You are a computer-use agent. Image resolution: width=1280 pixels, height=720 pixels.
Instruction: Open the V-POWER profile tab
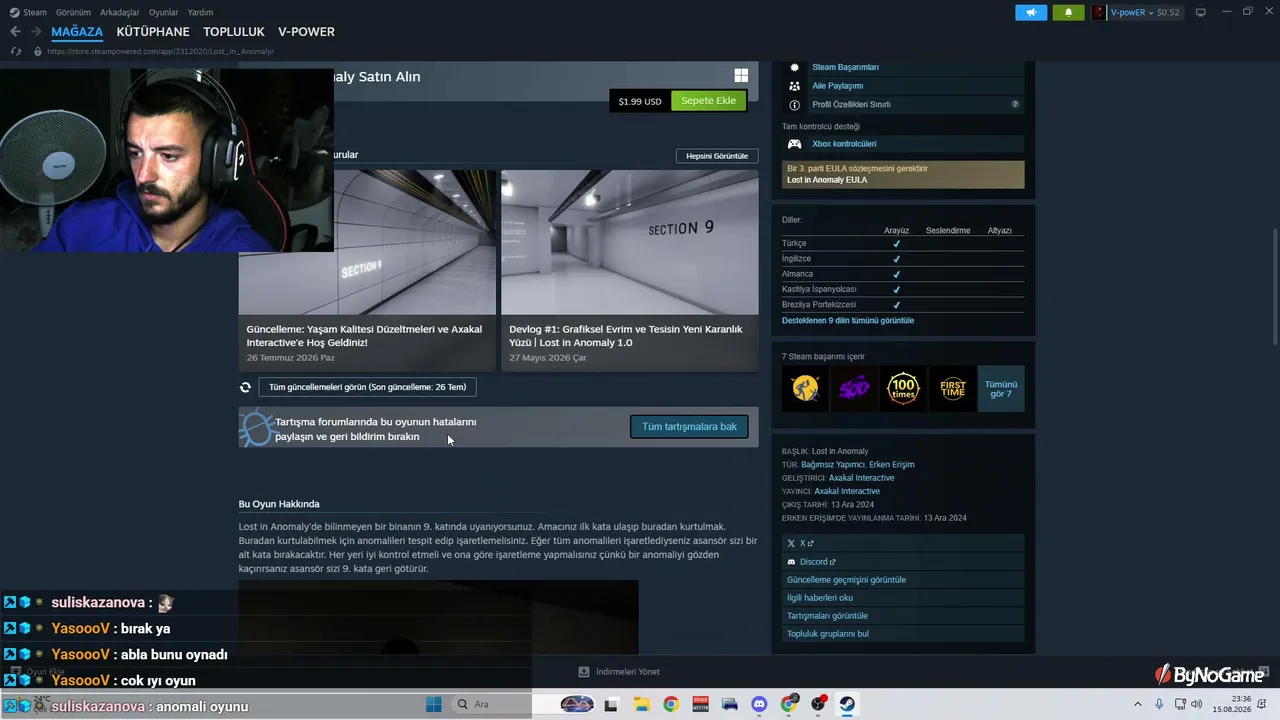(x=306, y=32)
